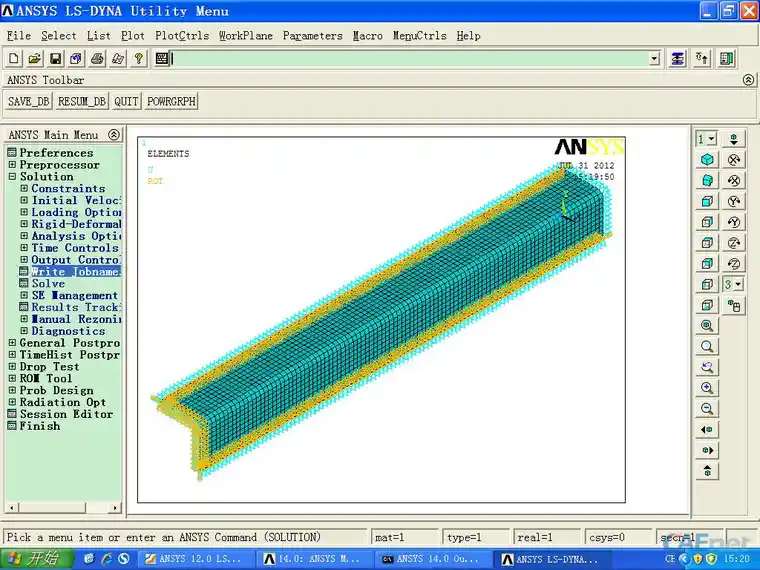Click the printer Image Capture icon
Screen dimensions: 760x570
(x=97, y=59)
